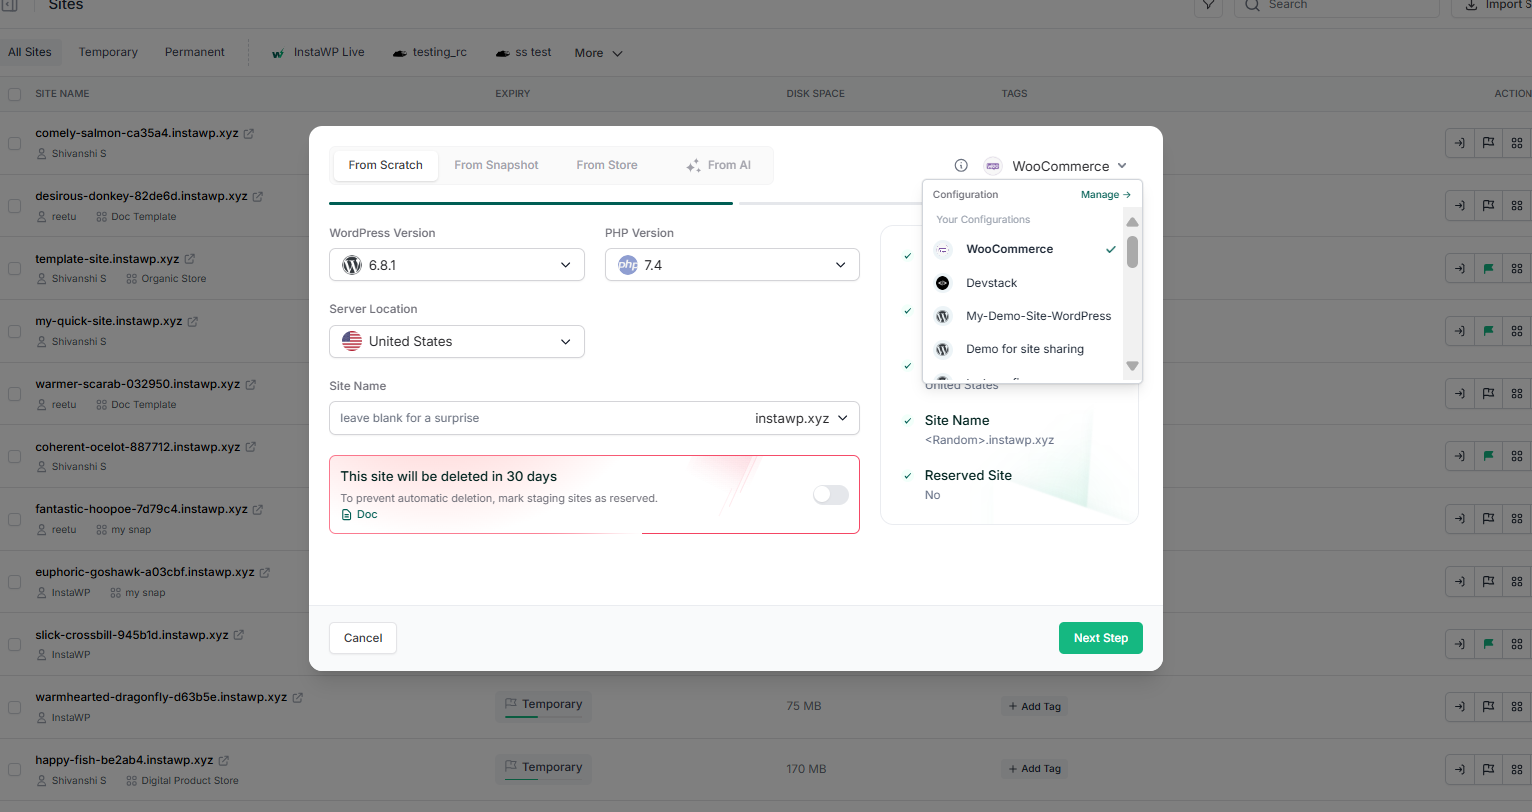The image size is (1532, 812).
Task: Click flag icon in desirous-donkey-82de6d row
Action: (1488, 206)
